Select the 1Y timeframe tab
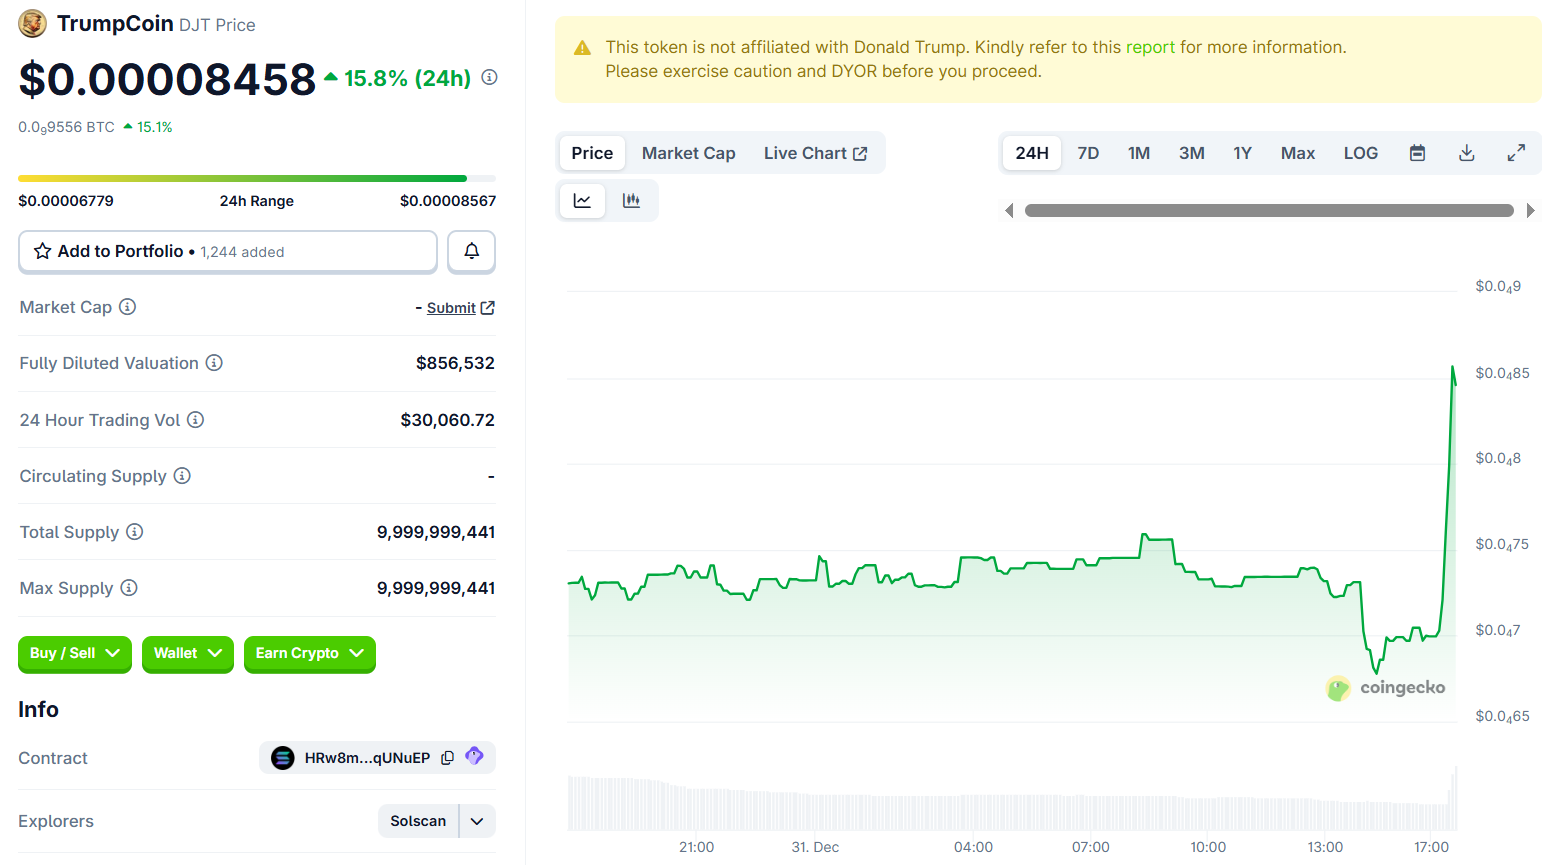The image size is (1542, 865). [1243, 152]
